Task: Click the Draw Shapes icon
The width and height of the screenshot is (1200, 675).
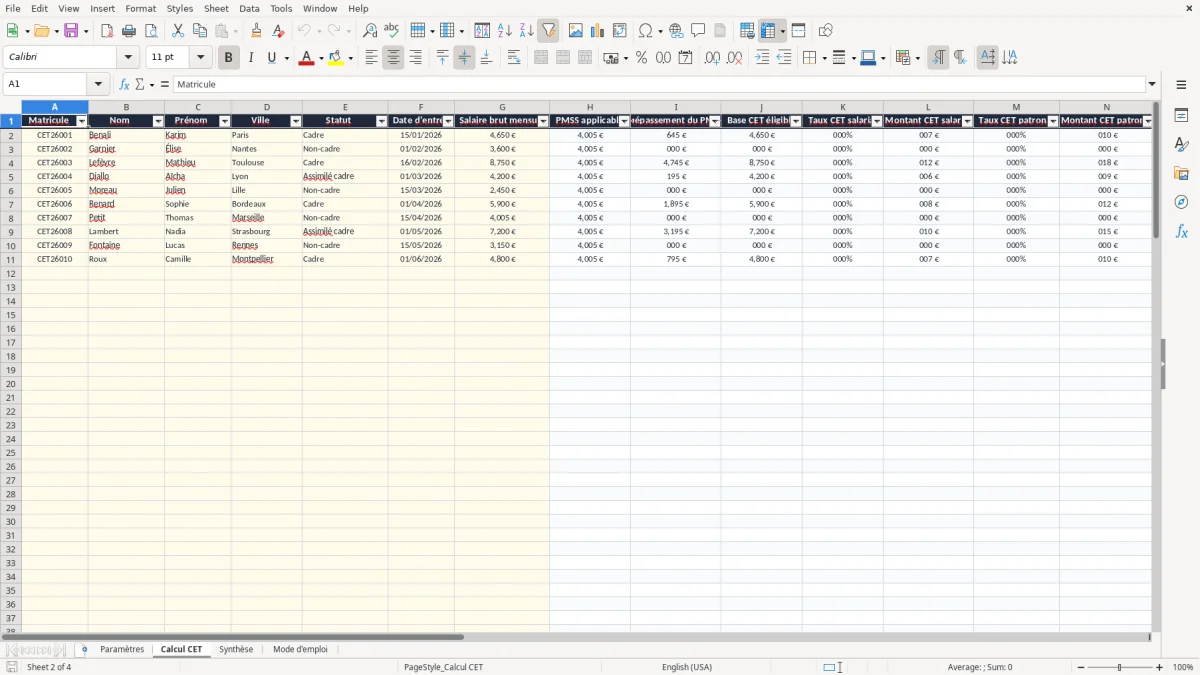Action: click(x=825, y=31)
